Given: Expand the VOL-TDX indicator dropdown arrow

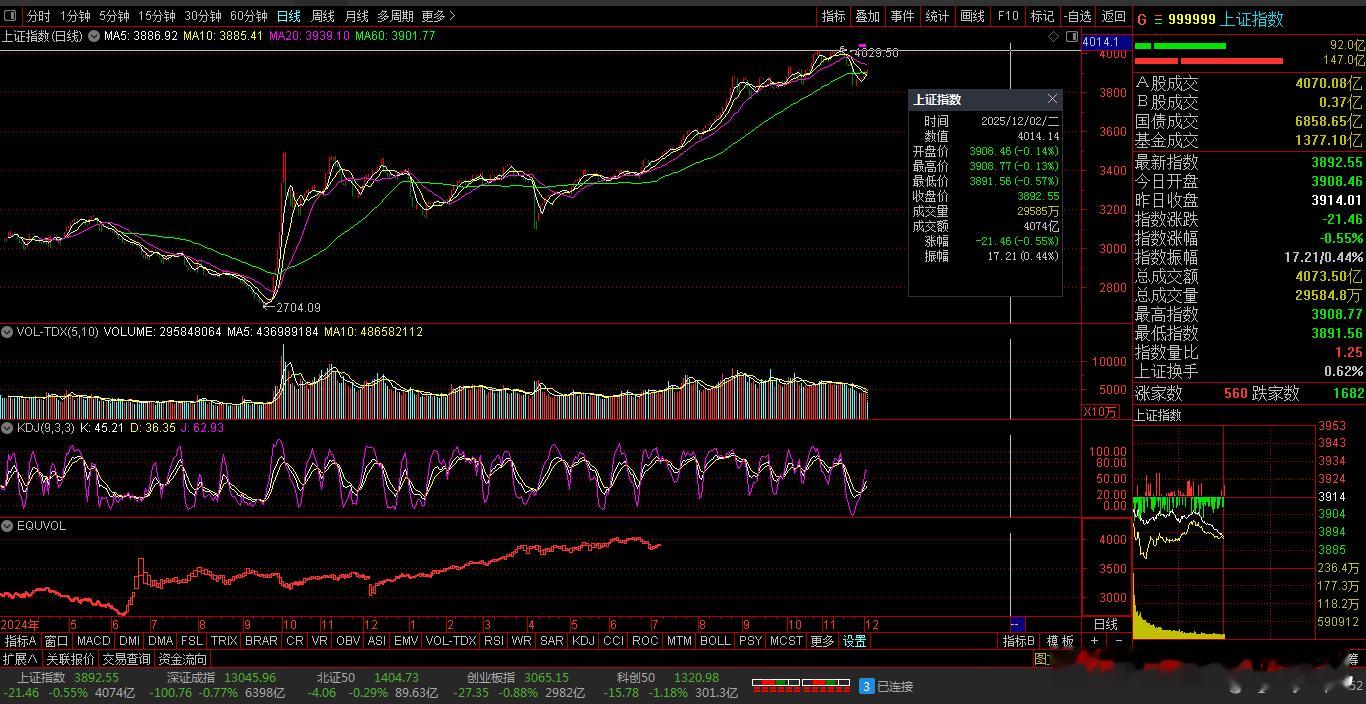Looking at the screenshot, I should (8, 332).
